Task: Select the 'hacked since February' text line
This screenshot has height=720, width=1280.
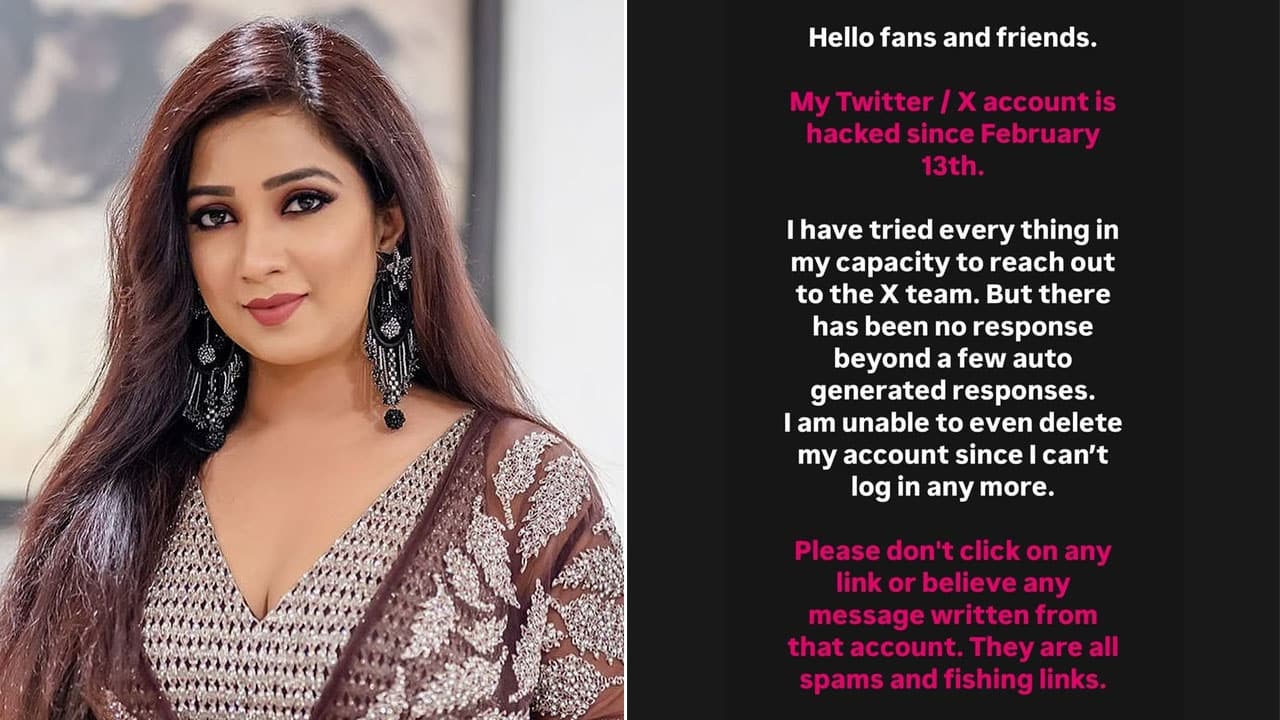Action: pos(952,134)
